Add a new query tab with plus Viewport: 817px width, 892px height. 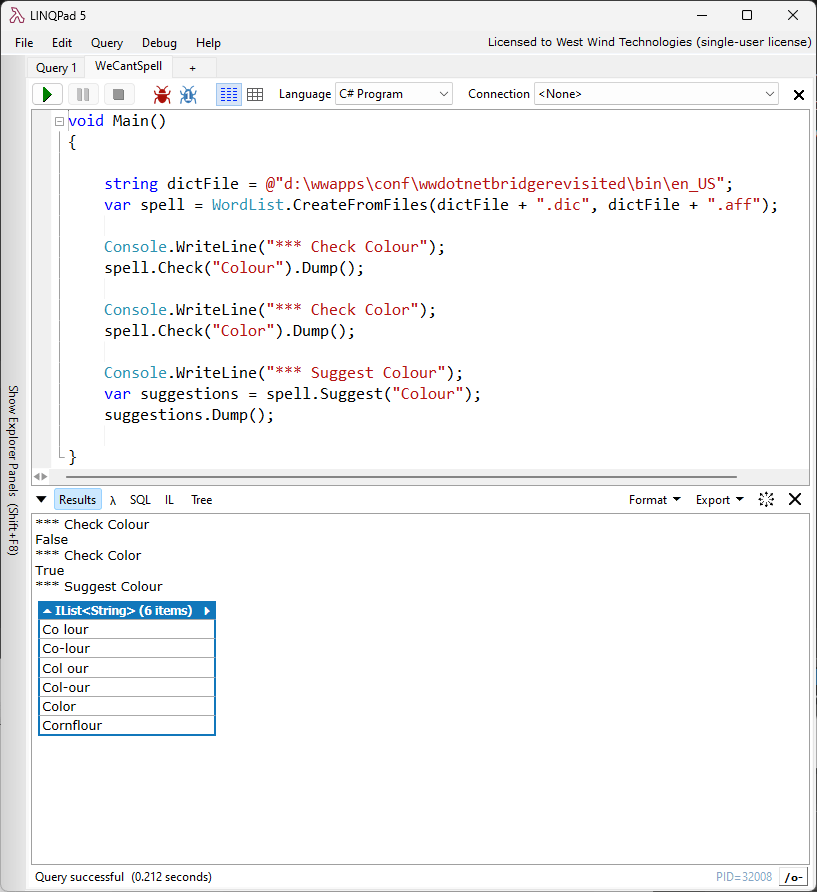[x=193, y=68]
